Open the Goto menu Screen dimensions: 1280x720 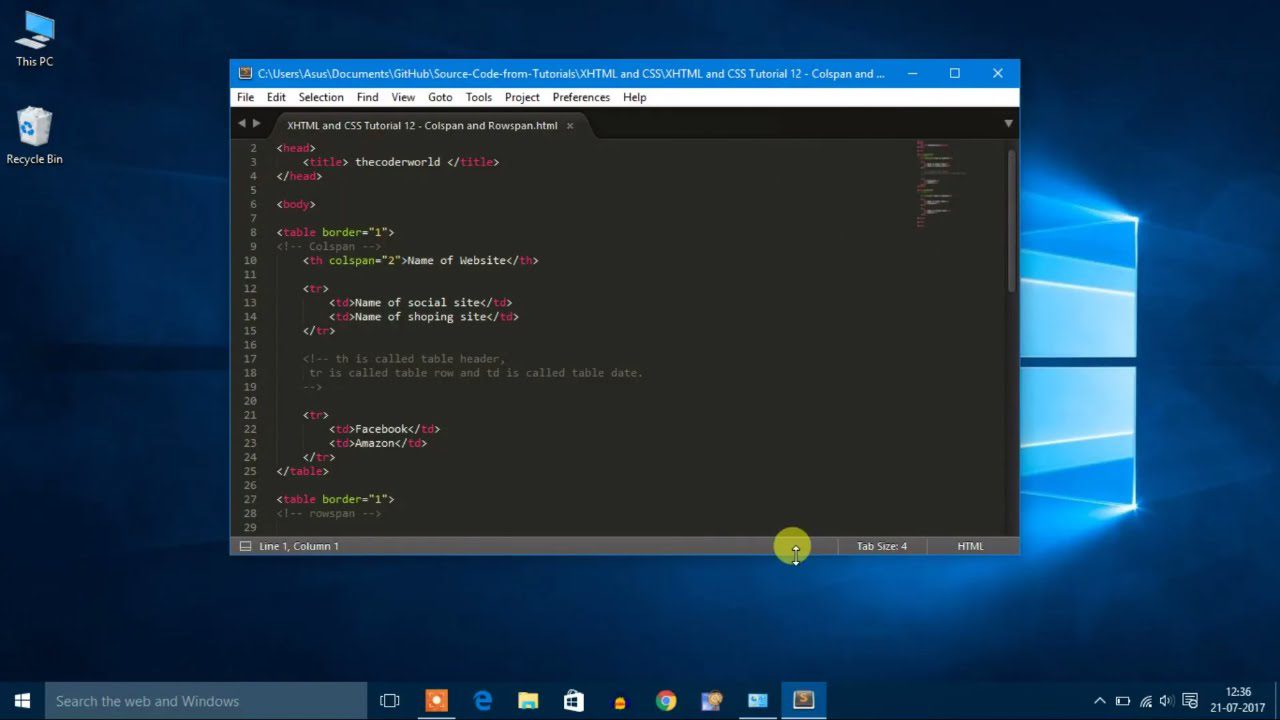point(440,97)
